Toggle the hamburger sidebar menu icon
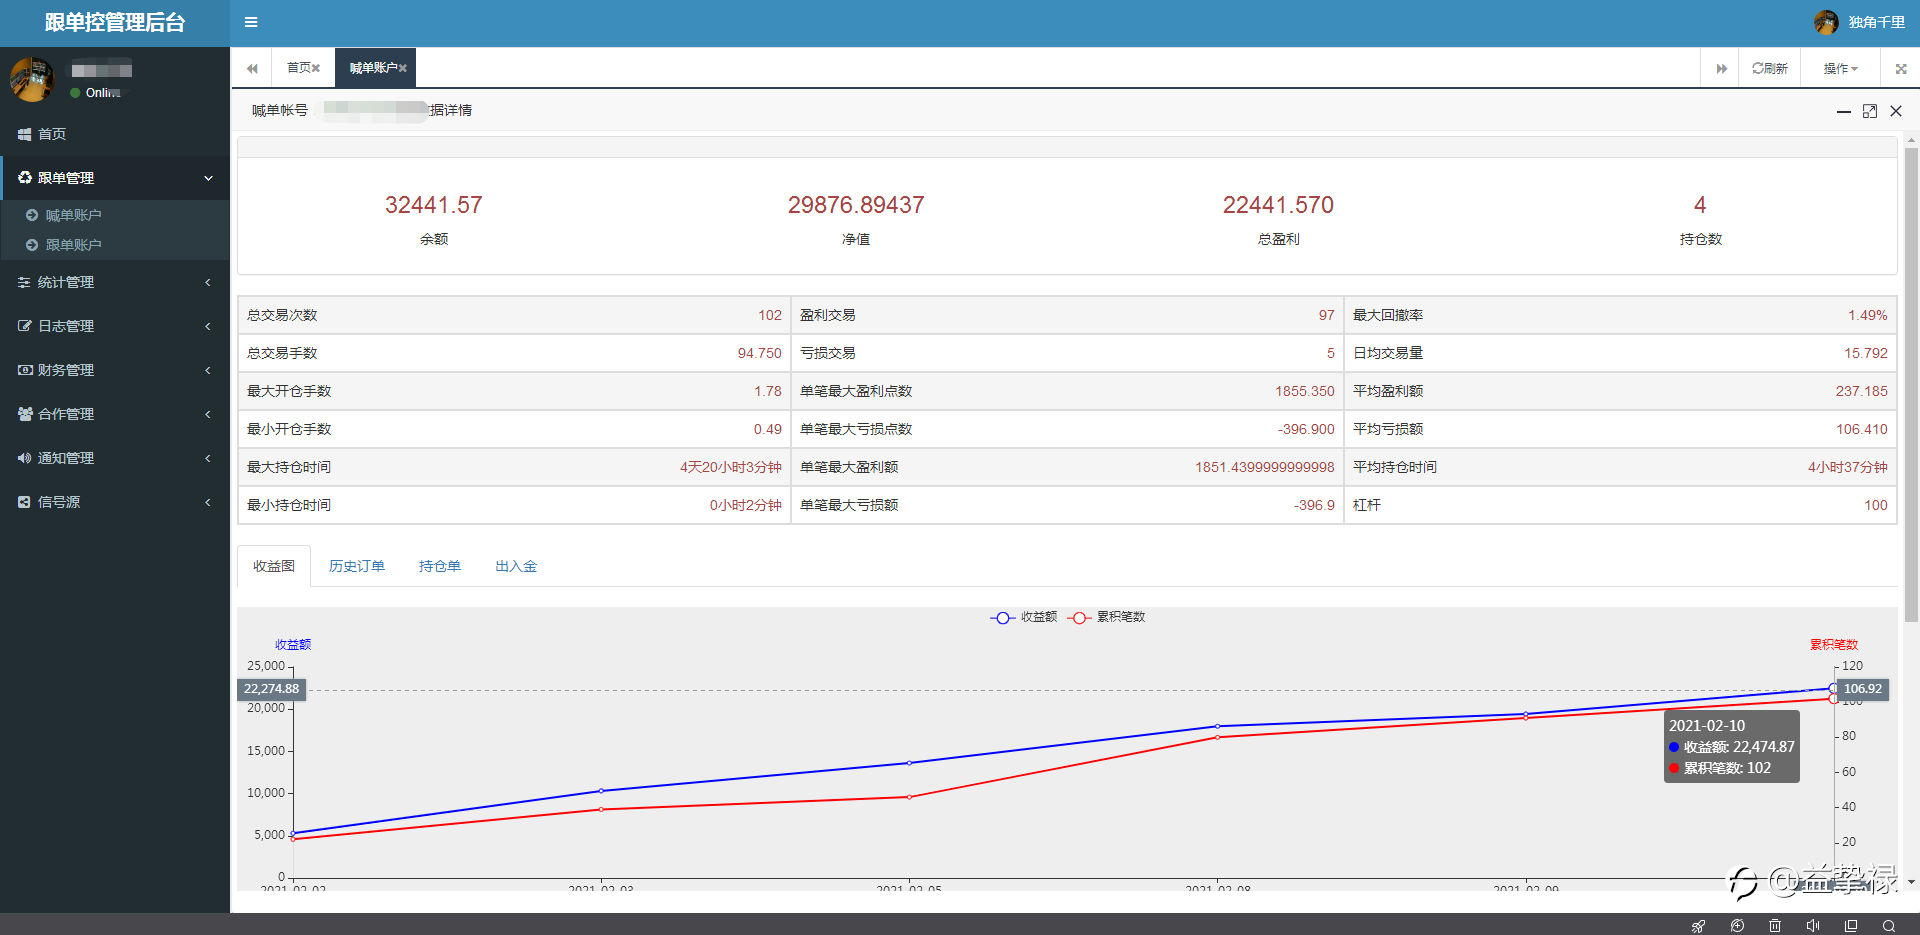Viewport: 1920px width, 935px height. [x=251, y=22]
